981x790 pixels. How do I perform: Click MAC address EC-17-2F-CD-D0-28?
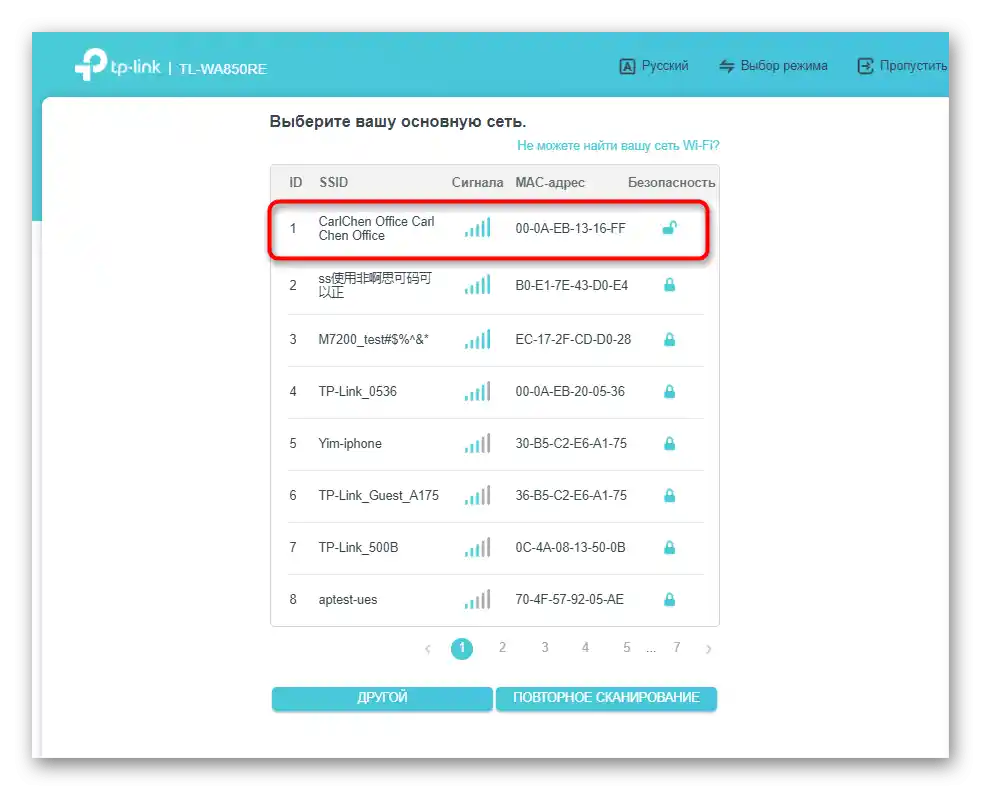[x=573, y=340]
